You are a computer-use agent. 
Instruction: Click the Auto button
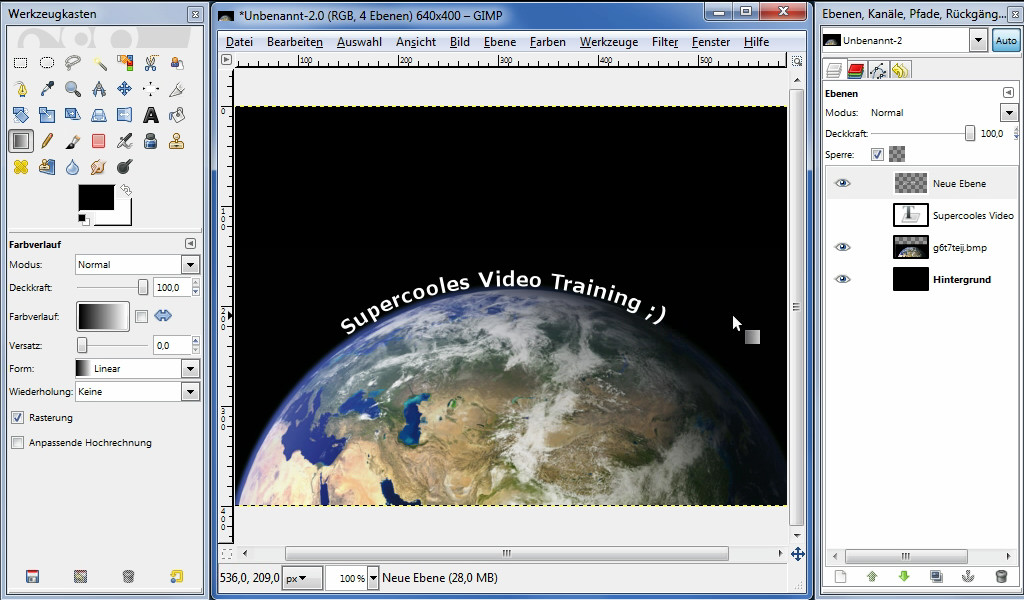pyautogui.click(x=1006, y=40)
